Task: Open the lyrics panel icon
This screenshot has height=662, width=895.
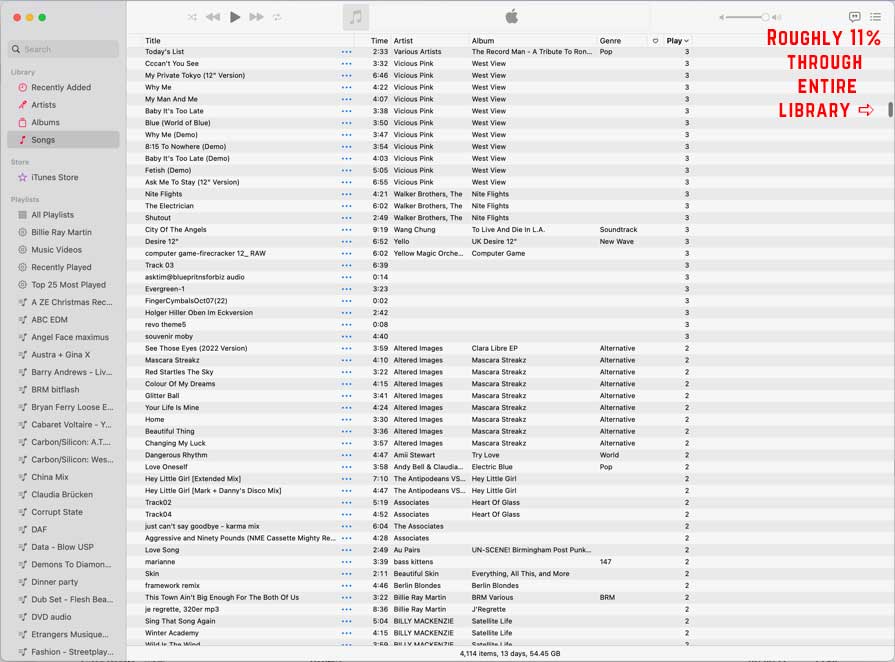Action: [854, 17]
